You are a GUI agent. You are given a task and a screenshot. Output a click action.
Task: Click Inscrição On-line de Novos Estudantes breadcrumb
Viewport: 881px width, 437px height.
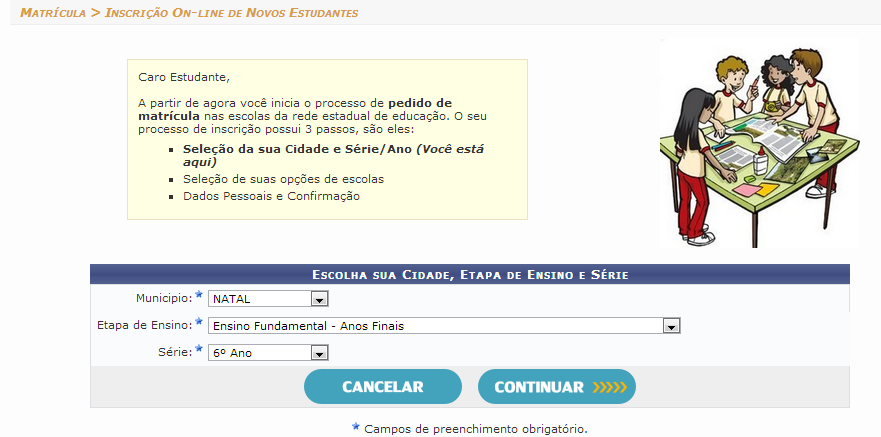(232, 13)
